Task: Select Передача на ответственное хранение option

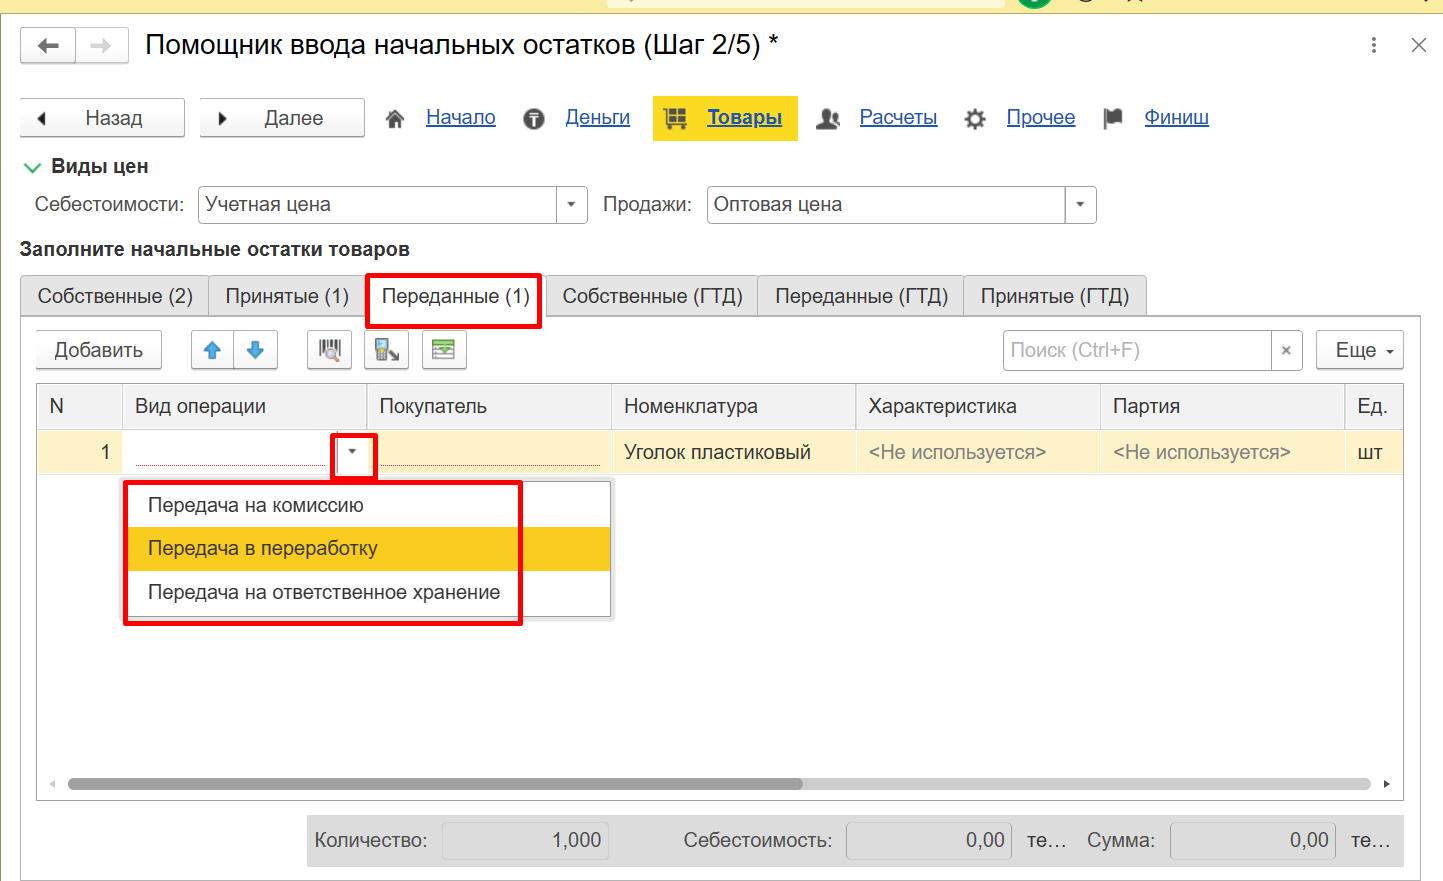Action: pos(324,592)
